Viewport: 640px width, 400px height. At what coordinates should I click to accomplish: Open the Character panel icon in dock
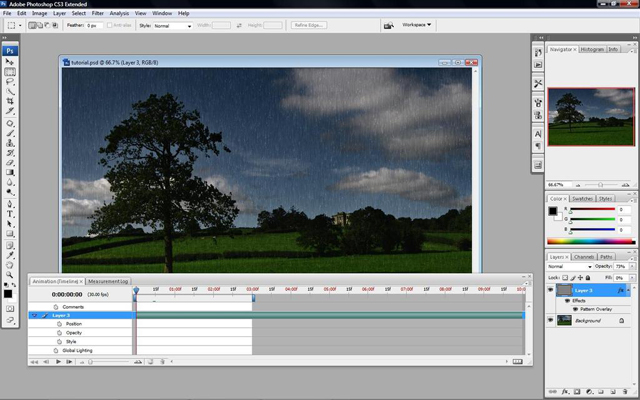coord(538,134)
